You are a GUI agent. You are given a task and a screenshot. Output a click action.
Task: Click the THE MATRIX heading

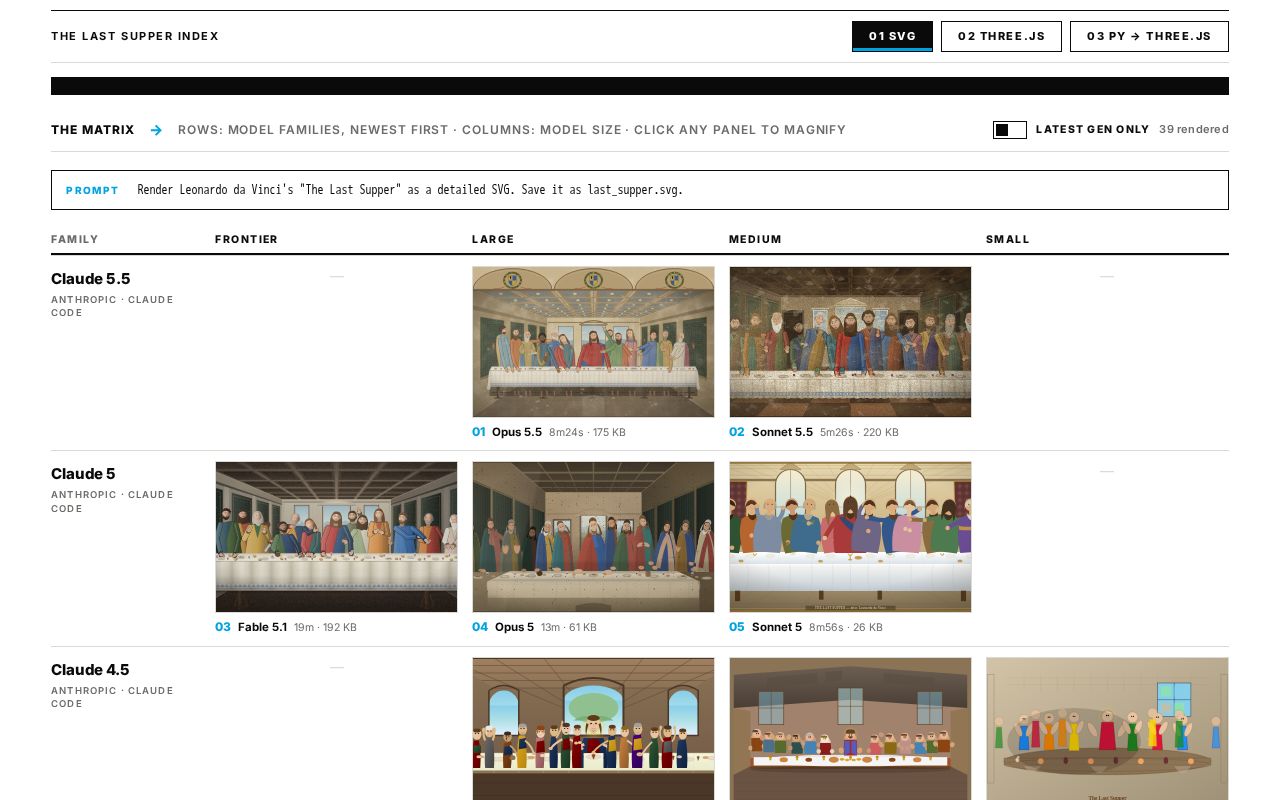click(92, 130)
